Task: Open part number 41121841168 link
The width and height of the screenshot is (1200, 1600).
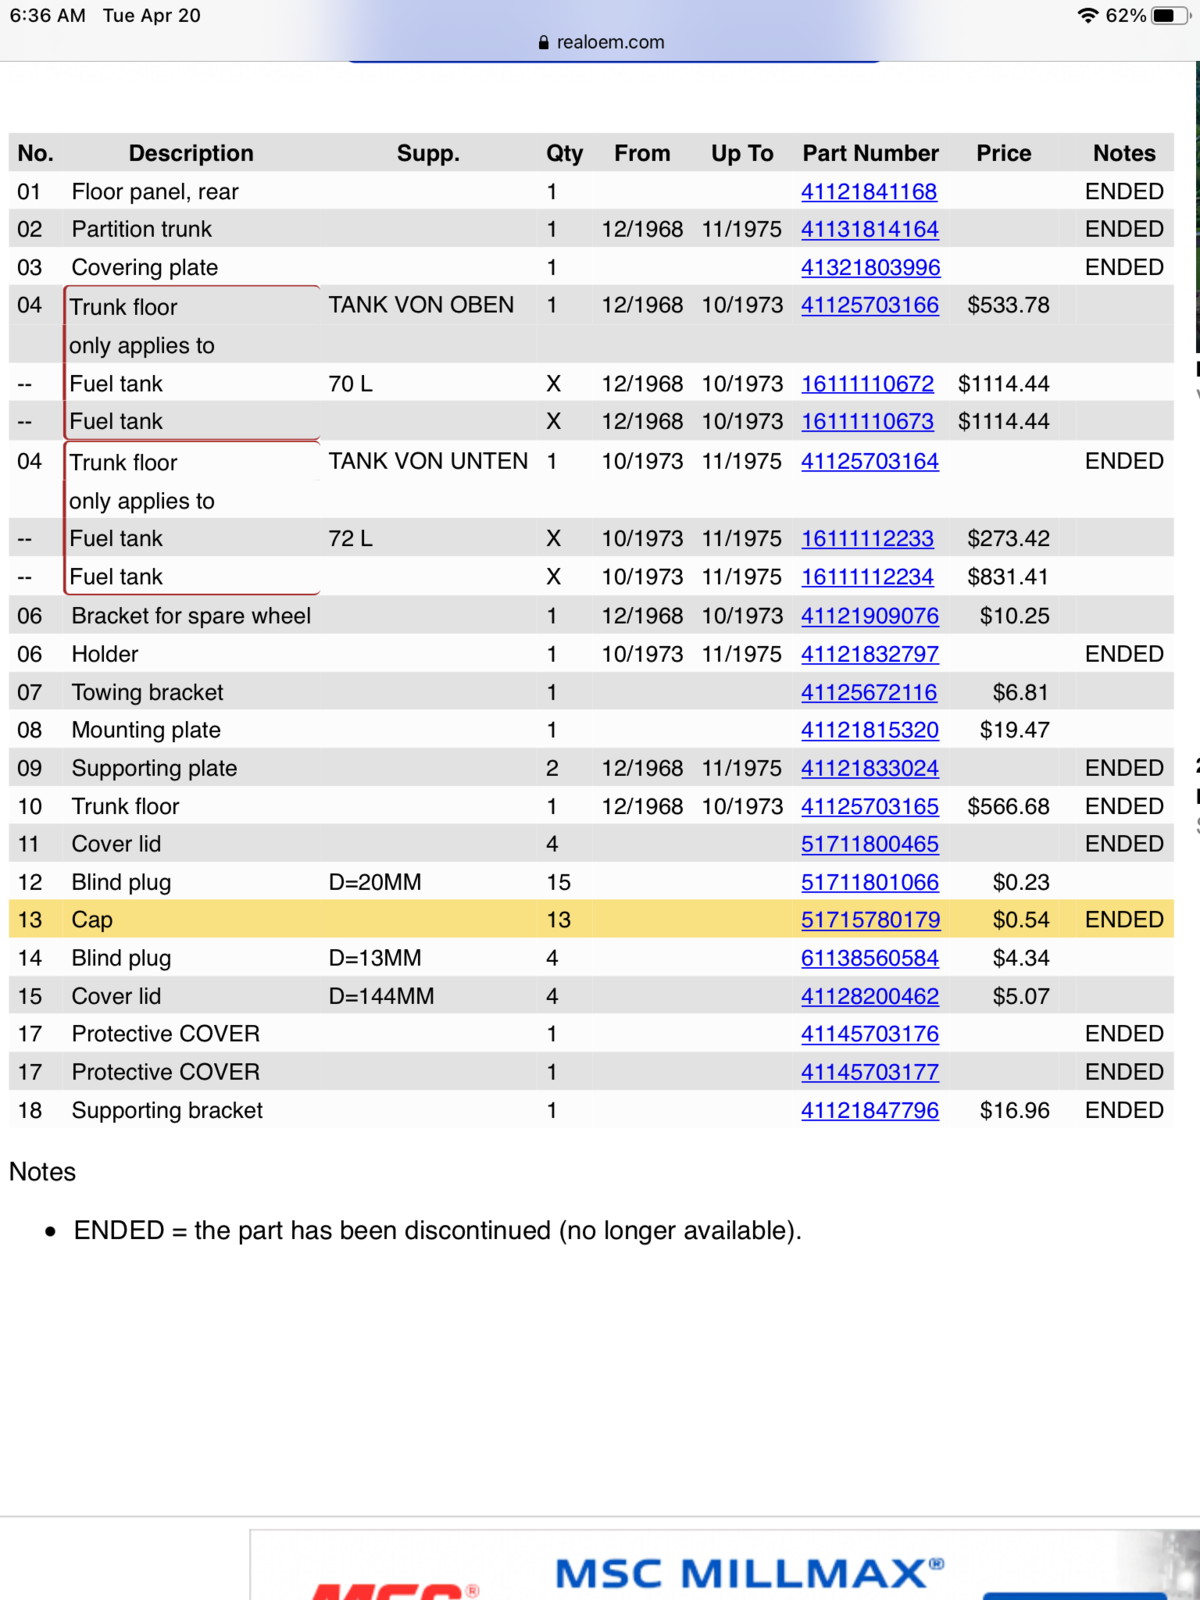Action: click(869, 191)
